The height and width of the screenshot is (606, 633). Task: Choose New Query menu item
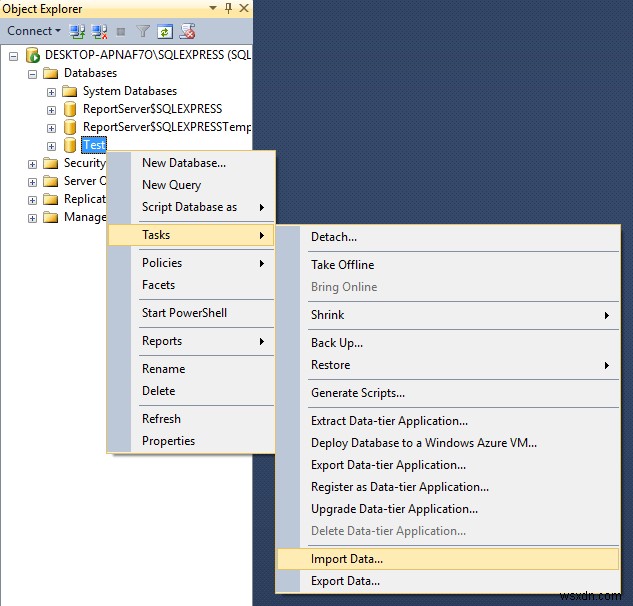(x=191, y=185)
